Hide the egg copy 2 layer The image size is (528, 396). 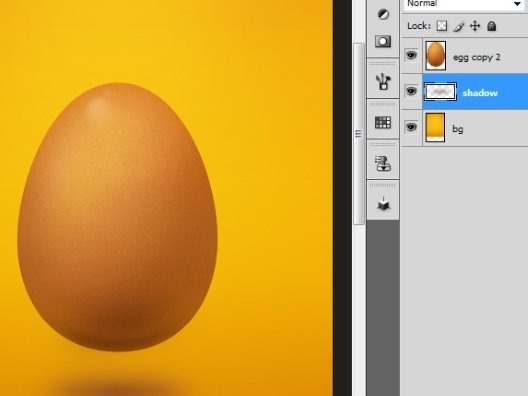coord(411,55)
